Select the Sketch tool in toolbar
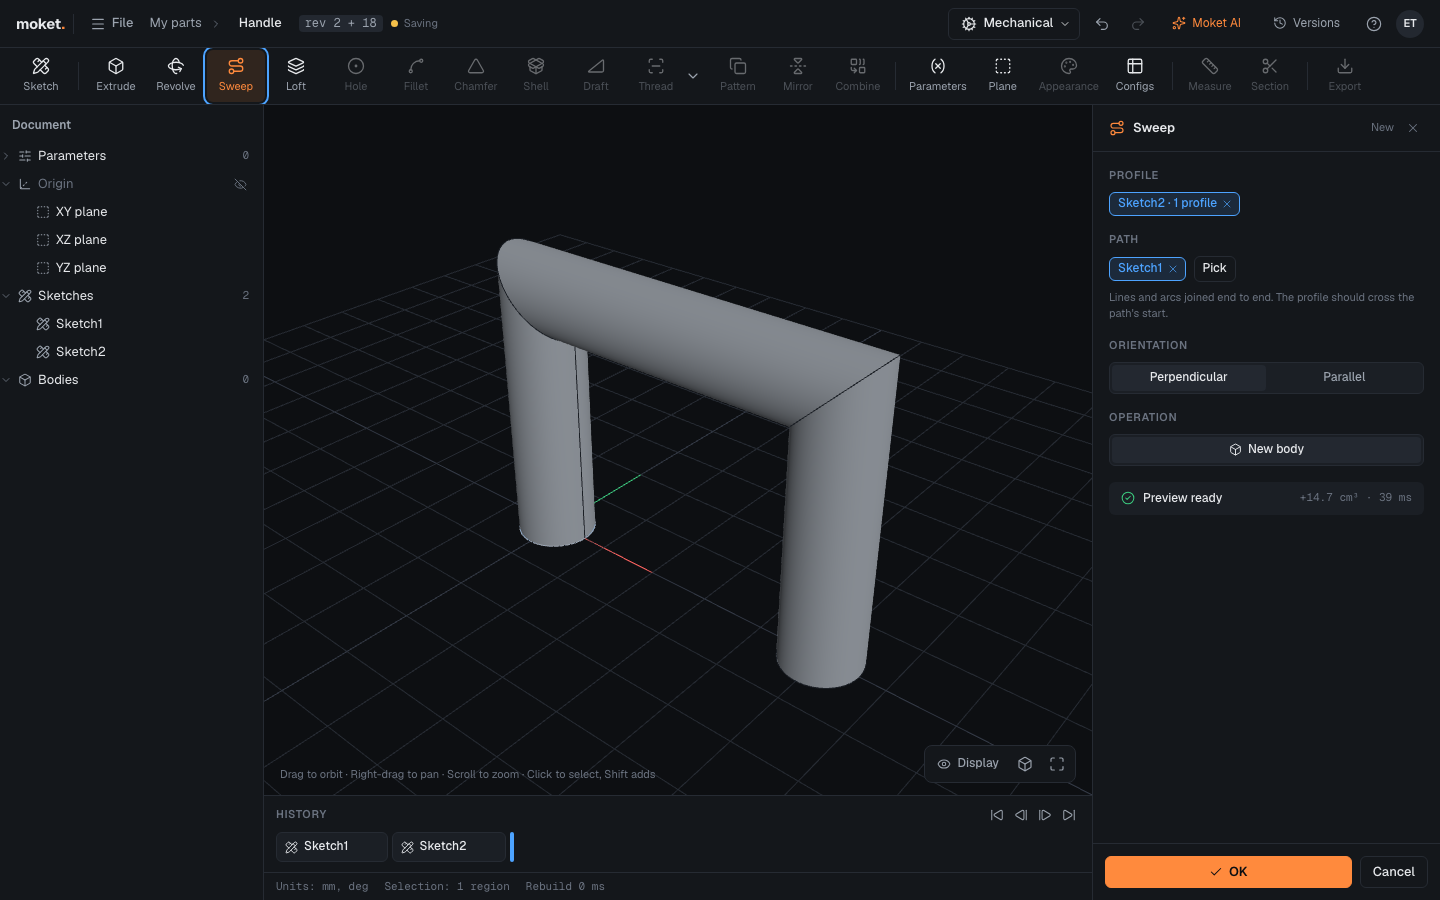The image size is (1440, 900). pos(41,75)
